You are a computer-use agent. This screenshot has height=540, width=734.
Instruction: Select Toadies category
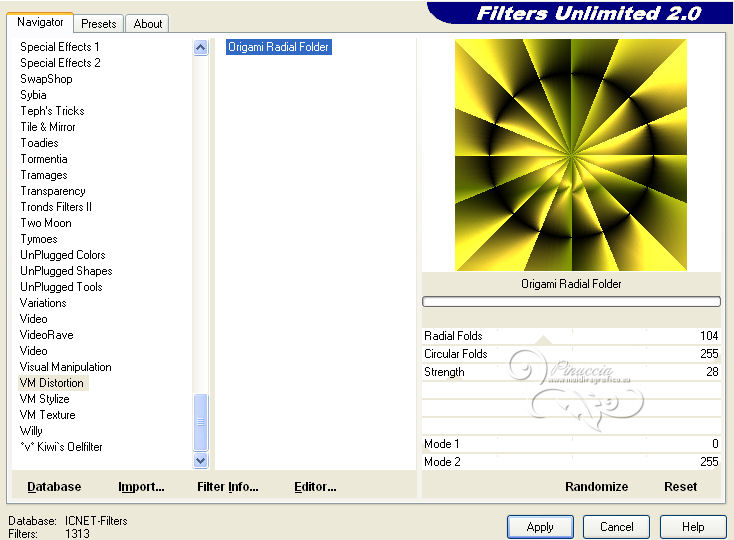39,143
